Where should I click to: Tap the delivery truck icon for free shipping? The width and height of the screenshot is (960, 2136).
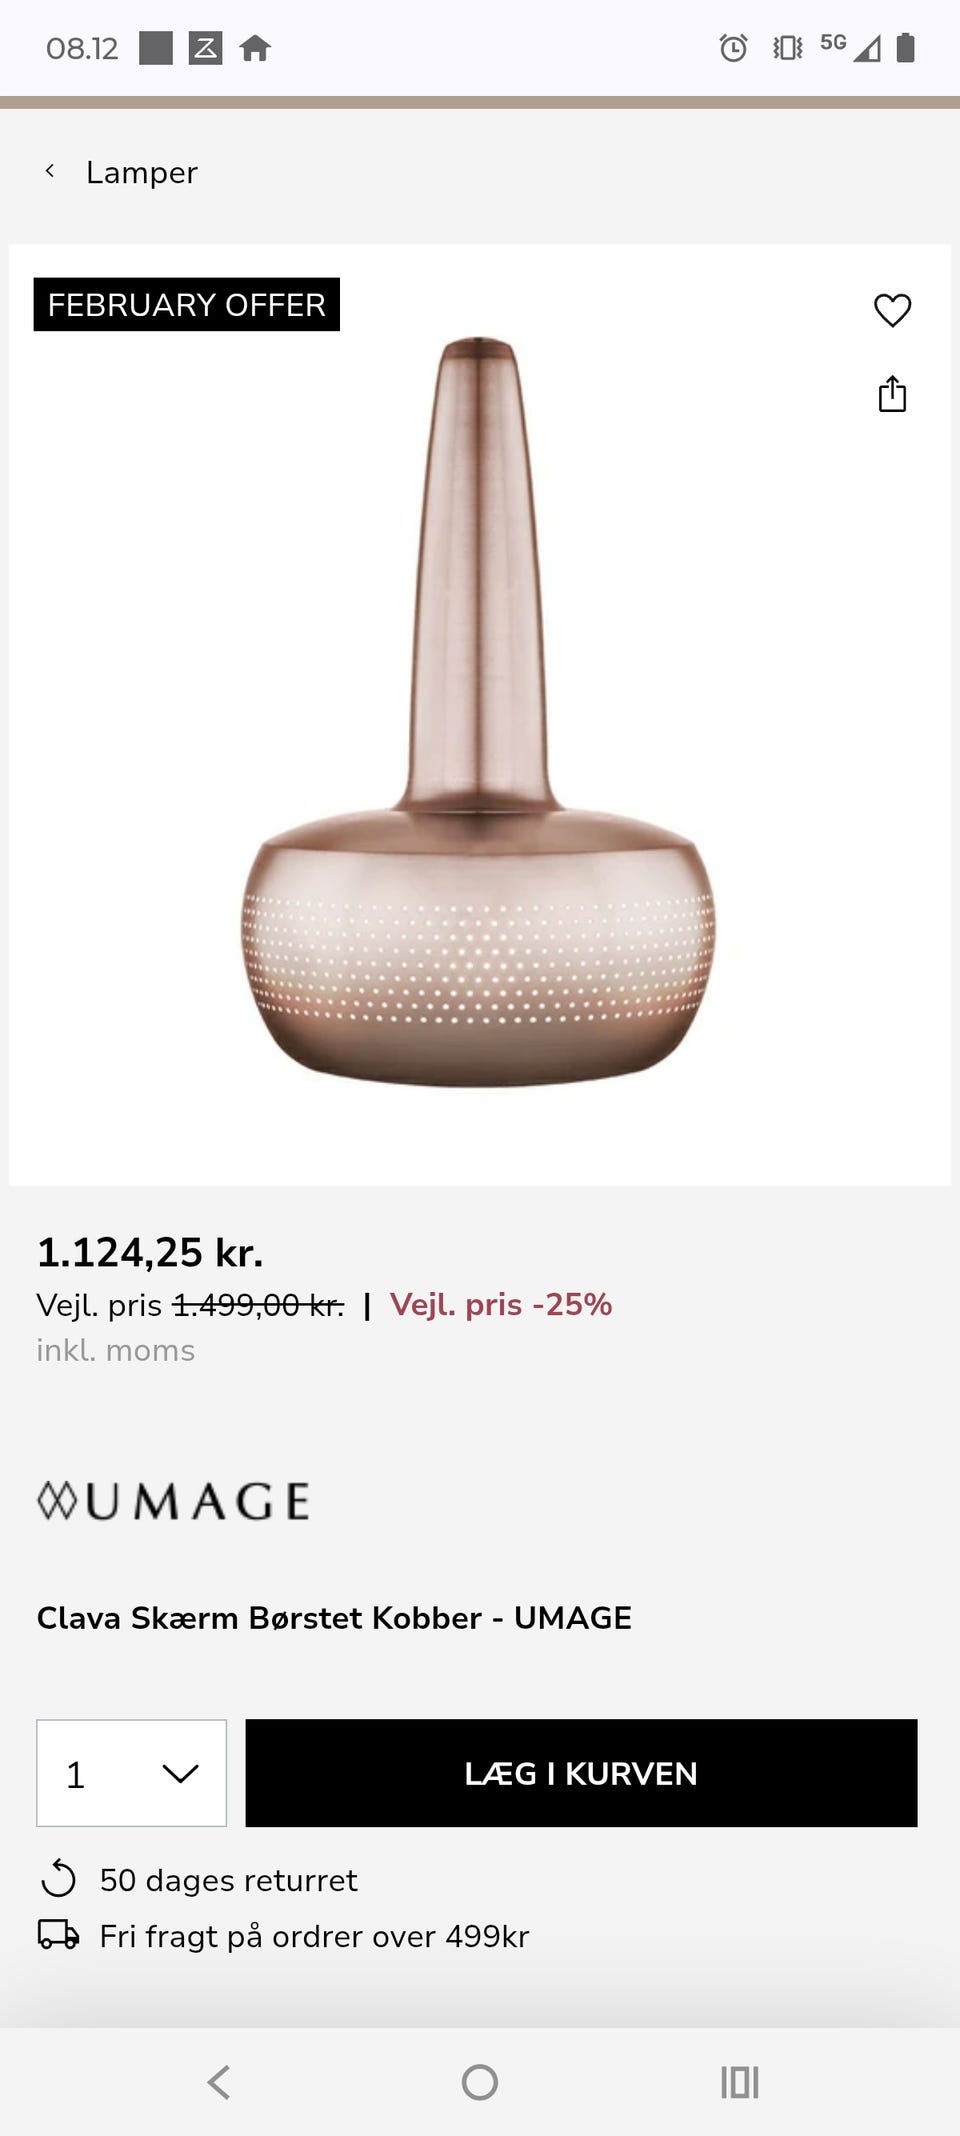coord(58,1935)
